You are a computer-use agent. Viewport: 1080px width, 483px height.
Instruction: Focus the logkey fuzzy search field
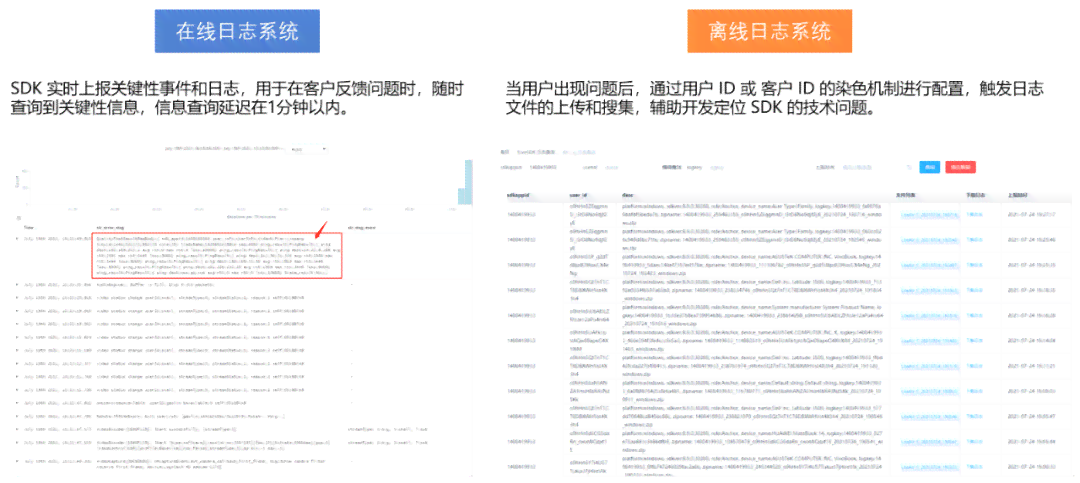718,167
